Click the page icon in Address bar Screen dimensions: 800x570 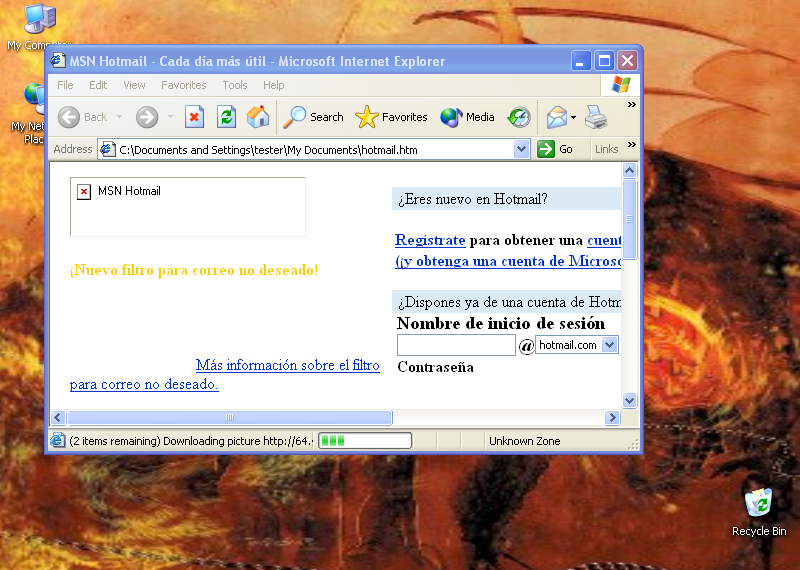click(107, 150)
